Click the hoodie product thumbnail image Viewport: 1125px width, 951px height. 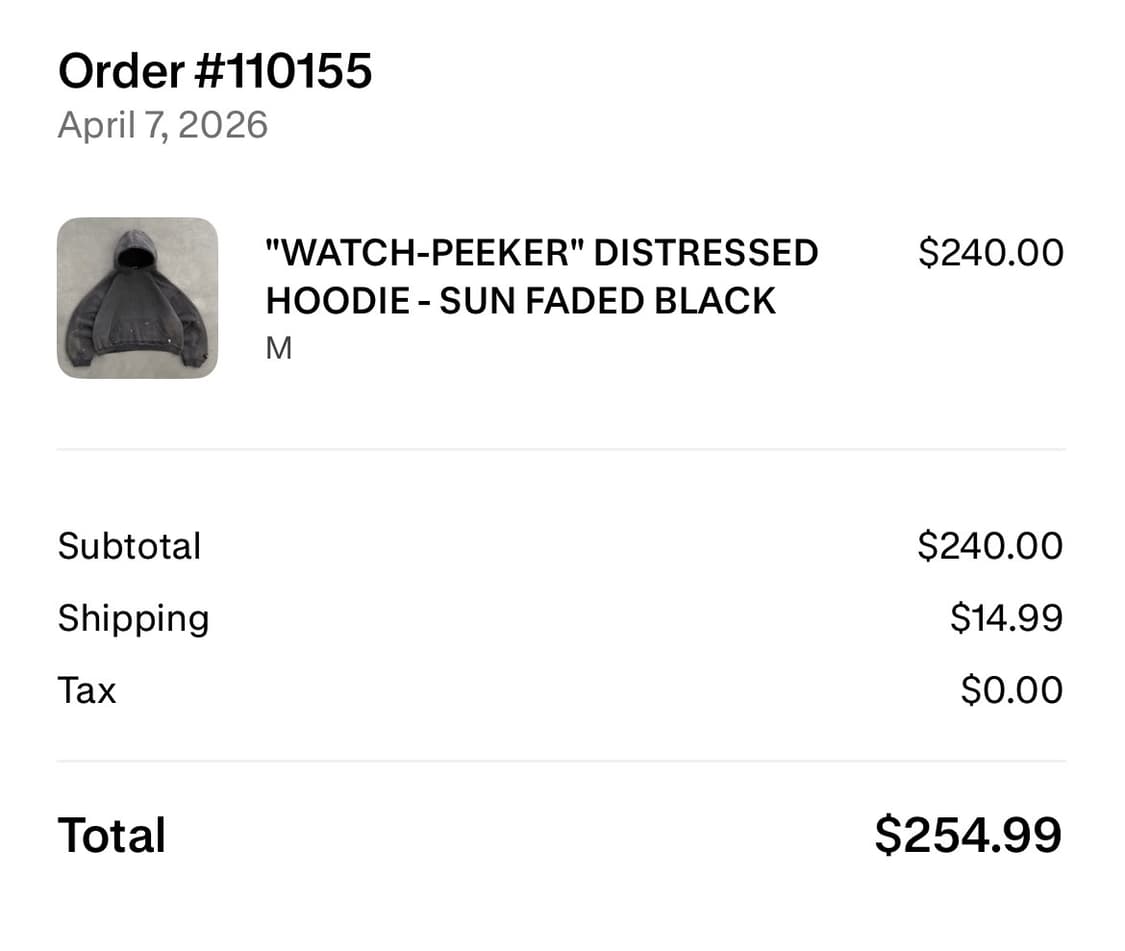pyautogui.click(x=137, y=298)
